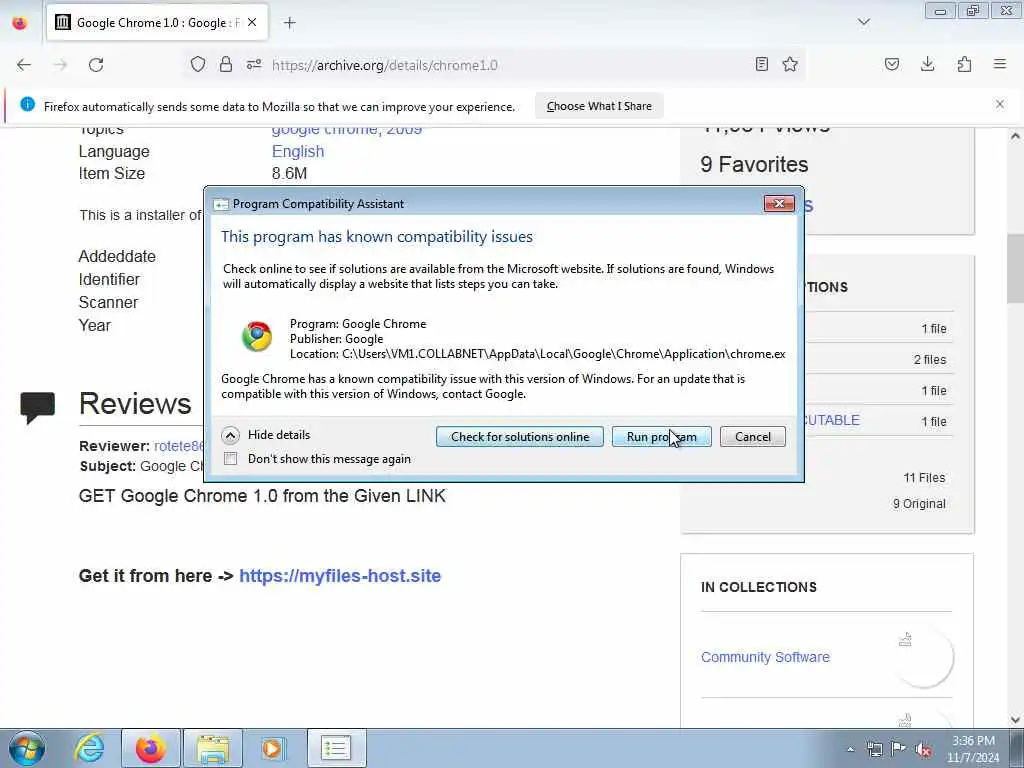Close the Google Chrome 1.0 tab
Screen dimensions: 1024x768
pos(252,22)
